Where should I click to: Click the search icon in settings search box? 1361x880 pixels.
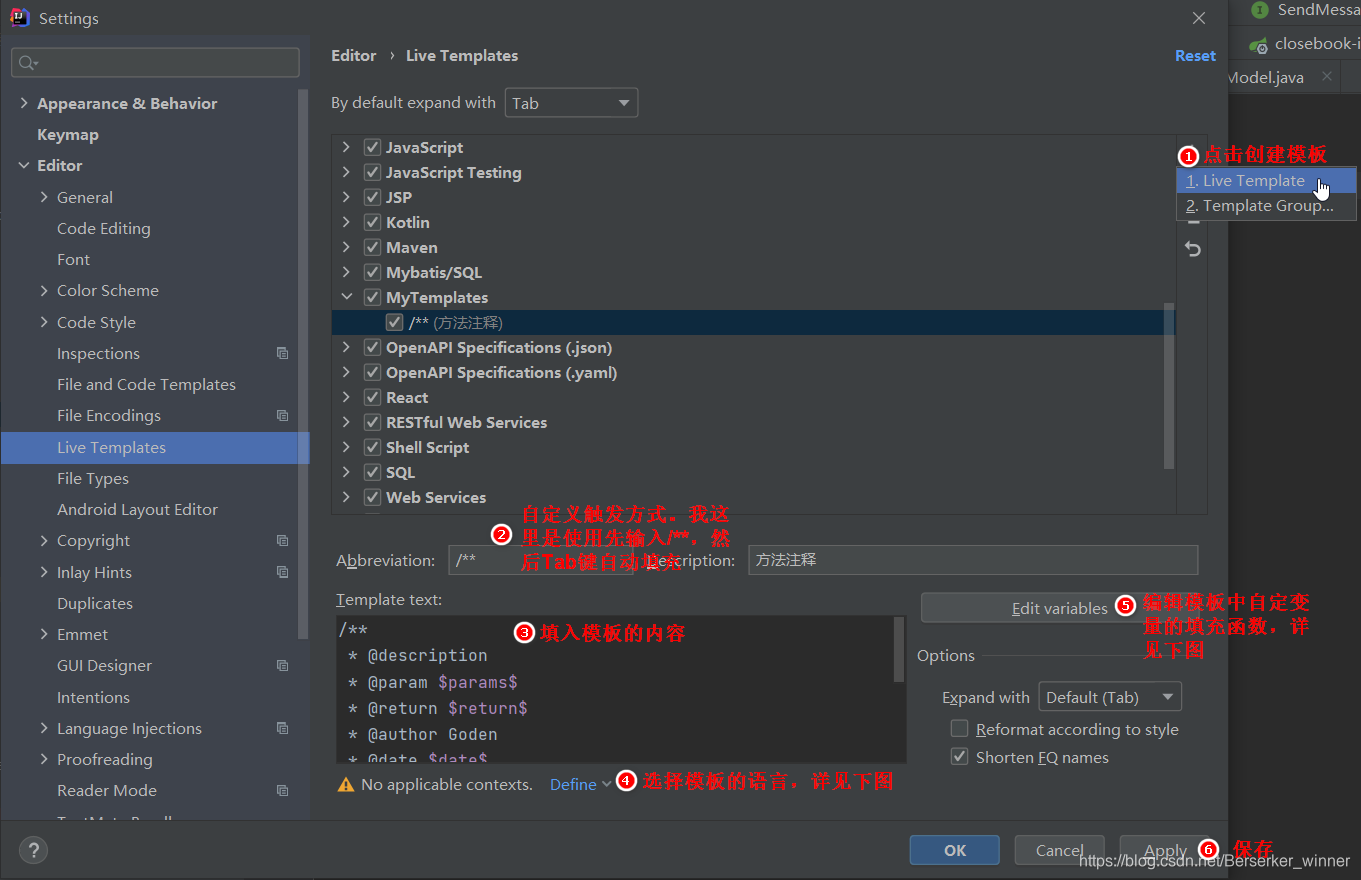(27, 63)
